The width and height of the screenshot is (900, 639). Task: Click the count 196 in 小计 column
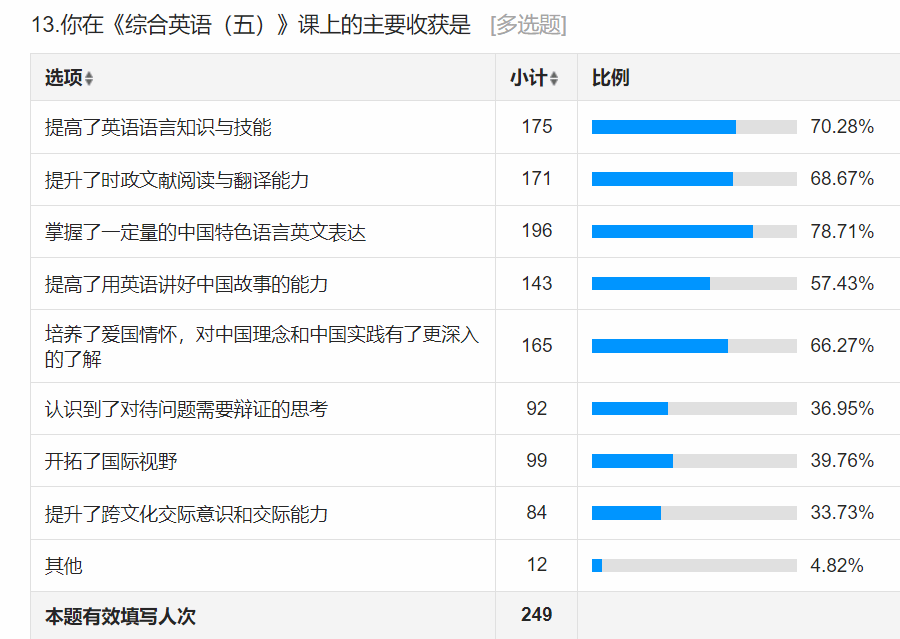pos(537,231)
